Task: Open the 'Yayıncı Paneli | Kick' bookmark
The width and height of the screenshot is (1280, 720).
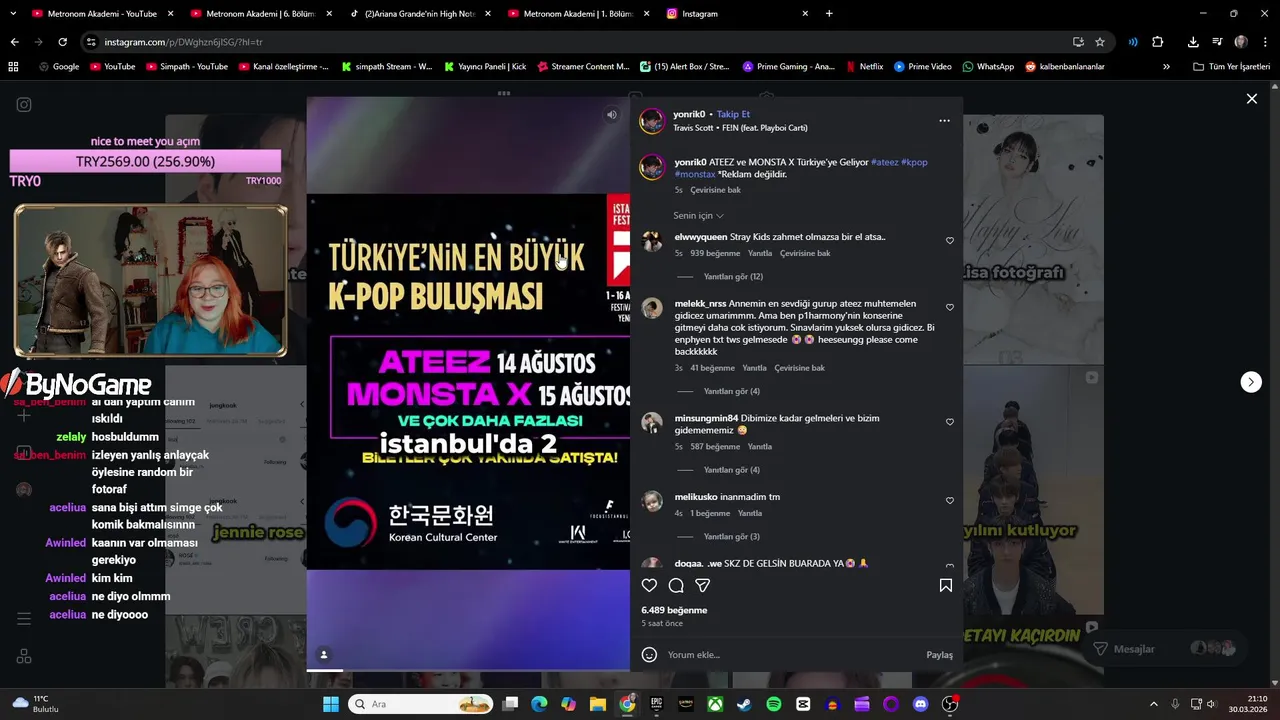Action: coord(484,66)
